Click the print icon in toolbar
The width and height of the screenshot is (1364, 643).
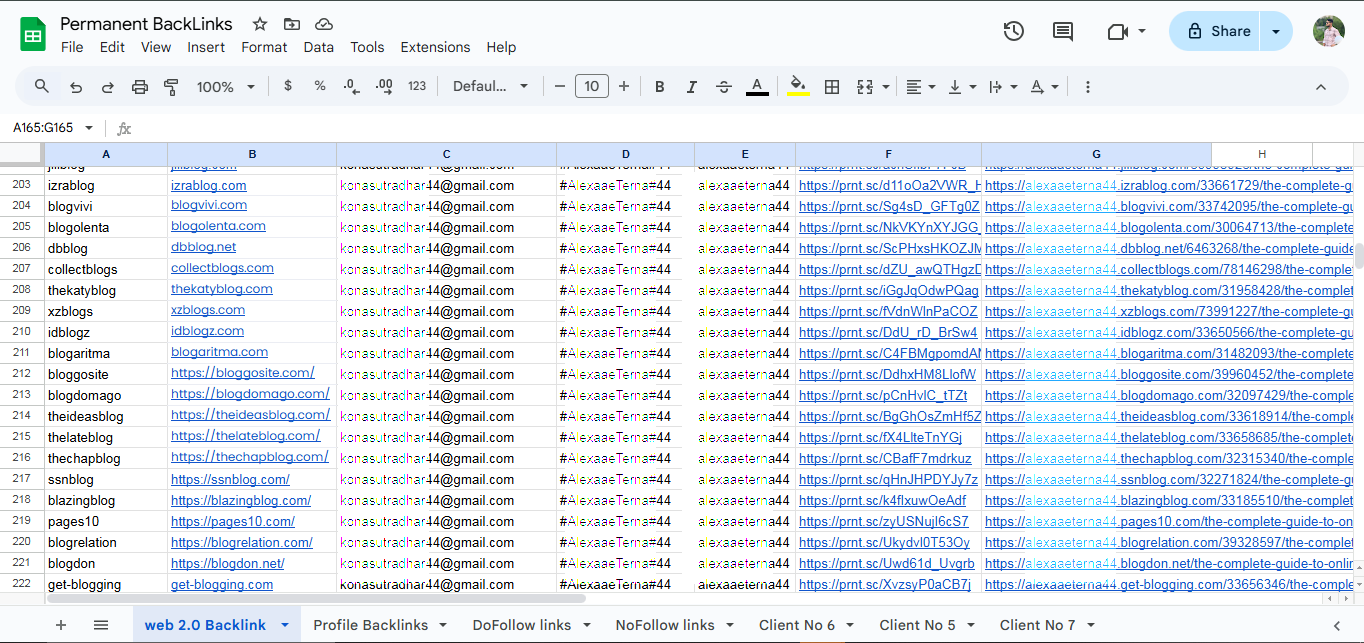[140, 87]
